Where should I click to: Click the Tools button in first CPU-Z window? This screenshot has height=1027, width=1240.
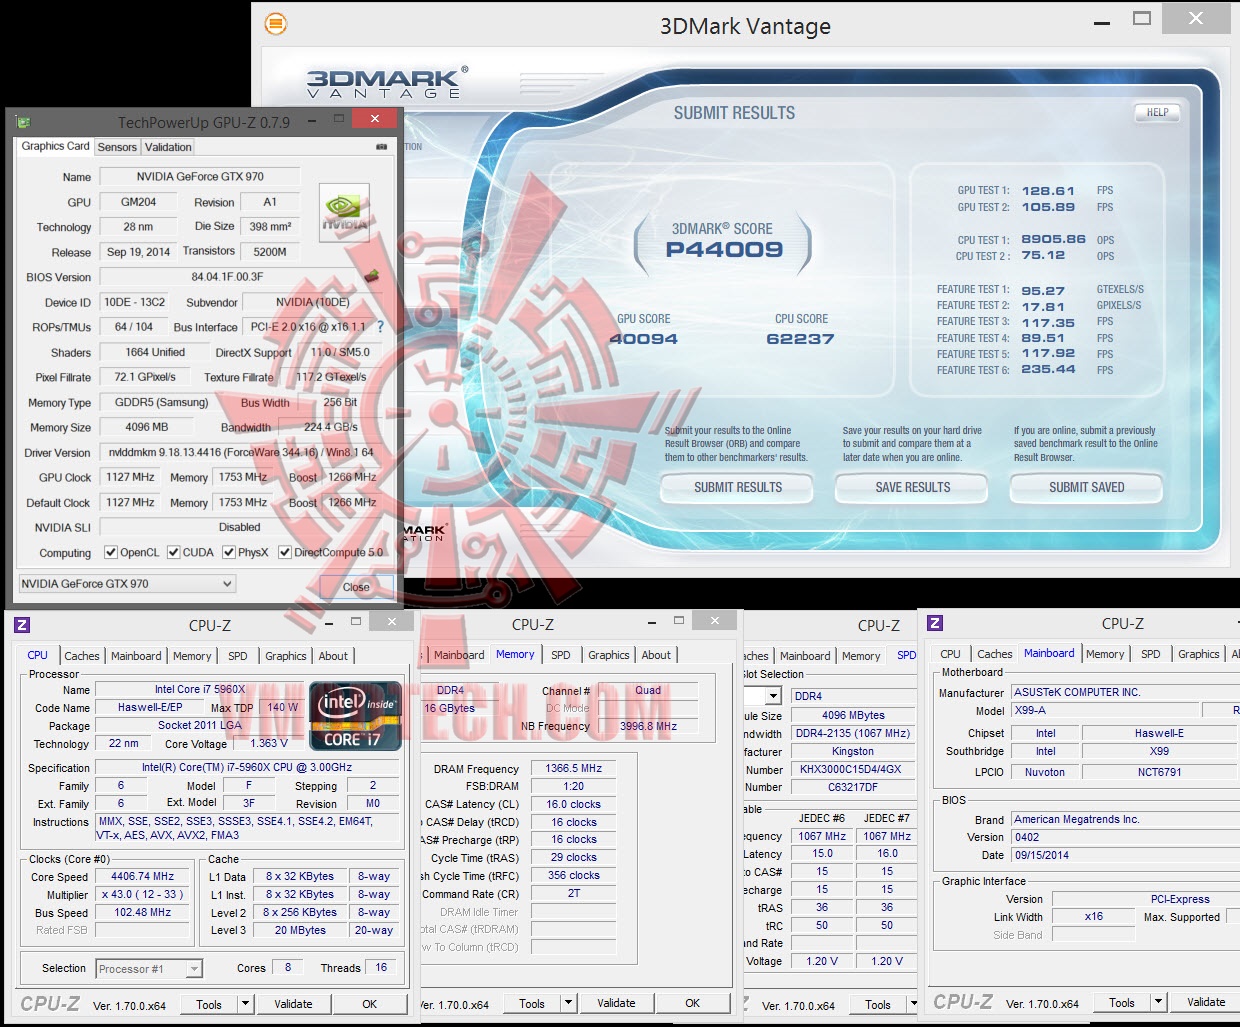[x=209, y=1004]
